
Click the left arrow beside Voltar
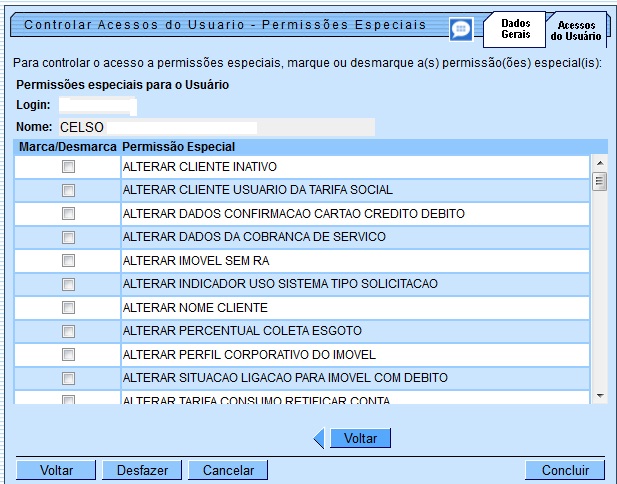point(319,438)
